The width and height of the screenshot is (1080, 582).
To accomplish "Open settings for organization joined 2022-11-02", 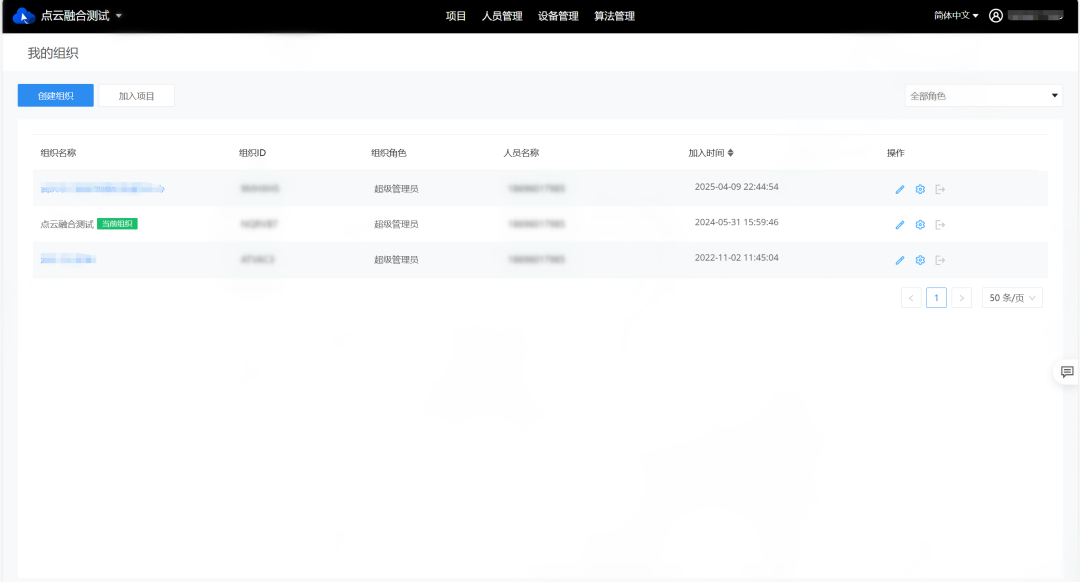I will [x=920, y=260].
